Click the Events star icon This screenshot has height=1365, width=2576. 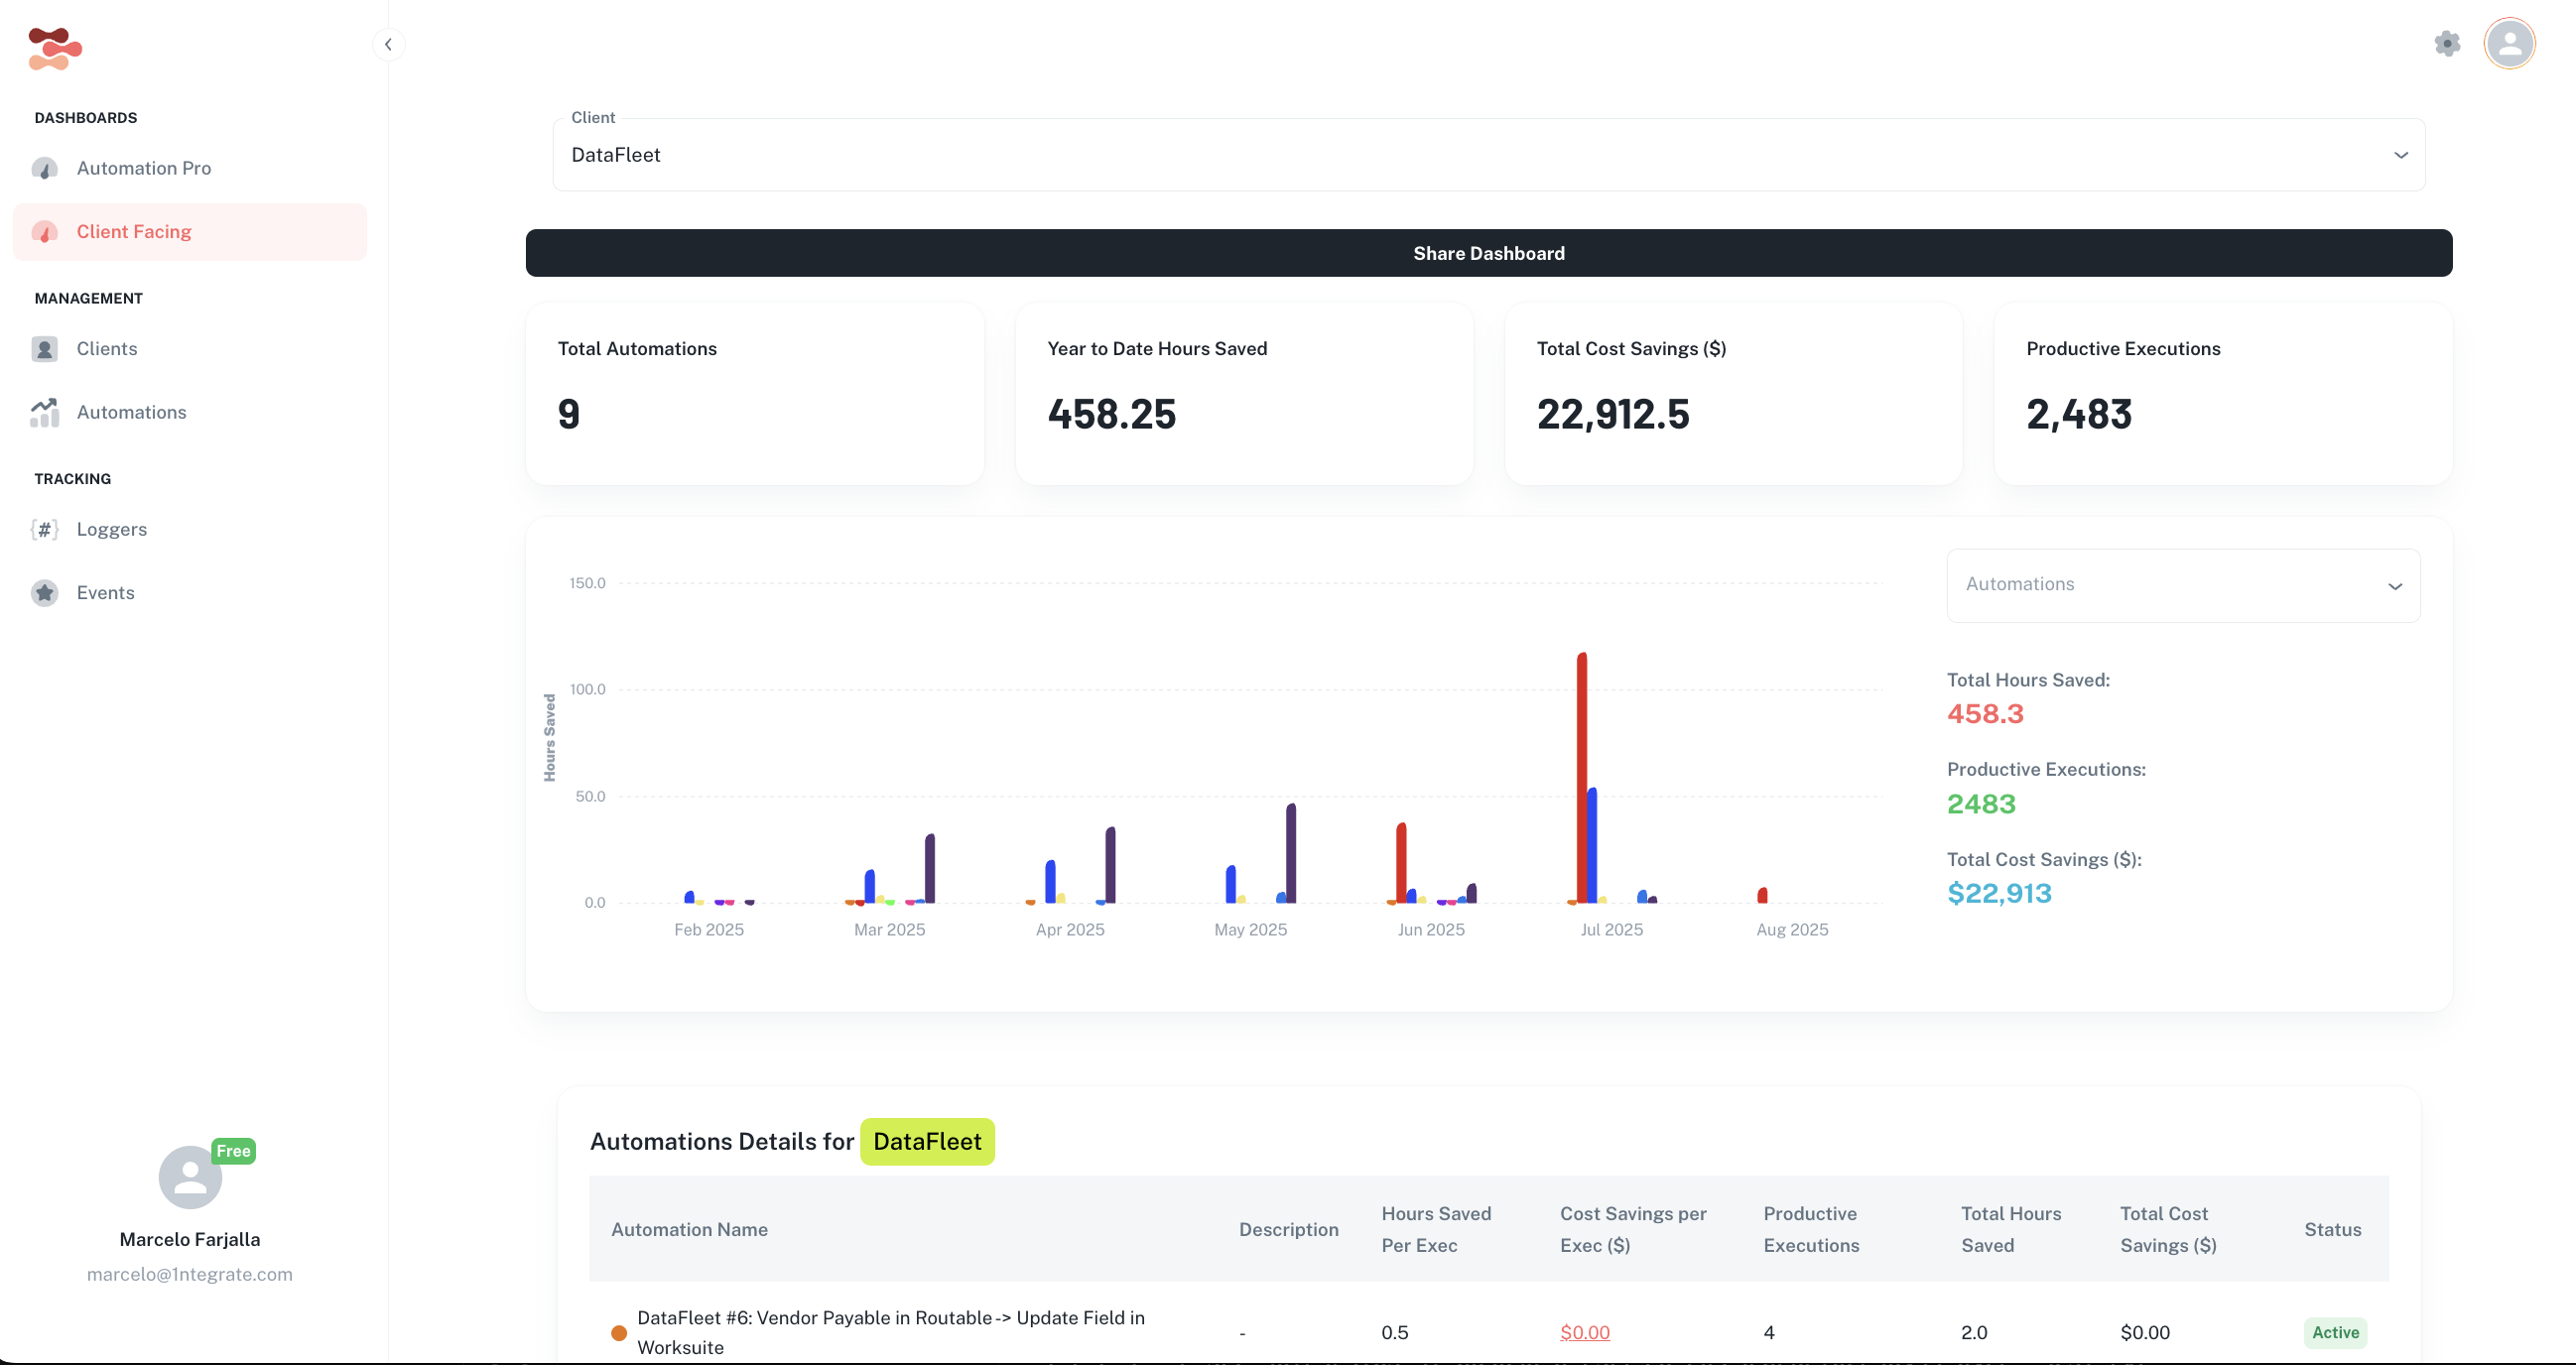pos(45,593)
